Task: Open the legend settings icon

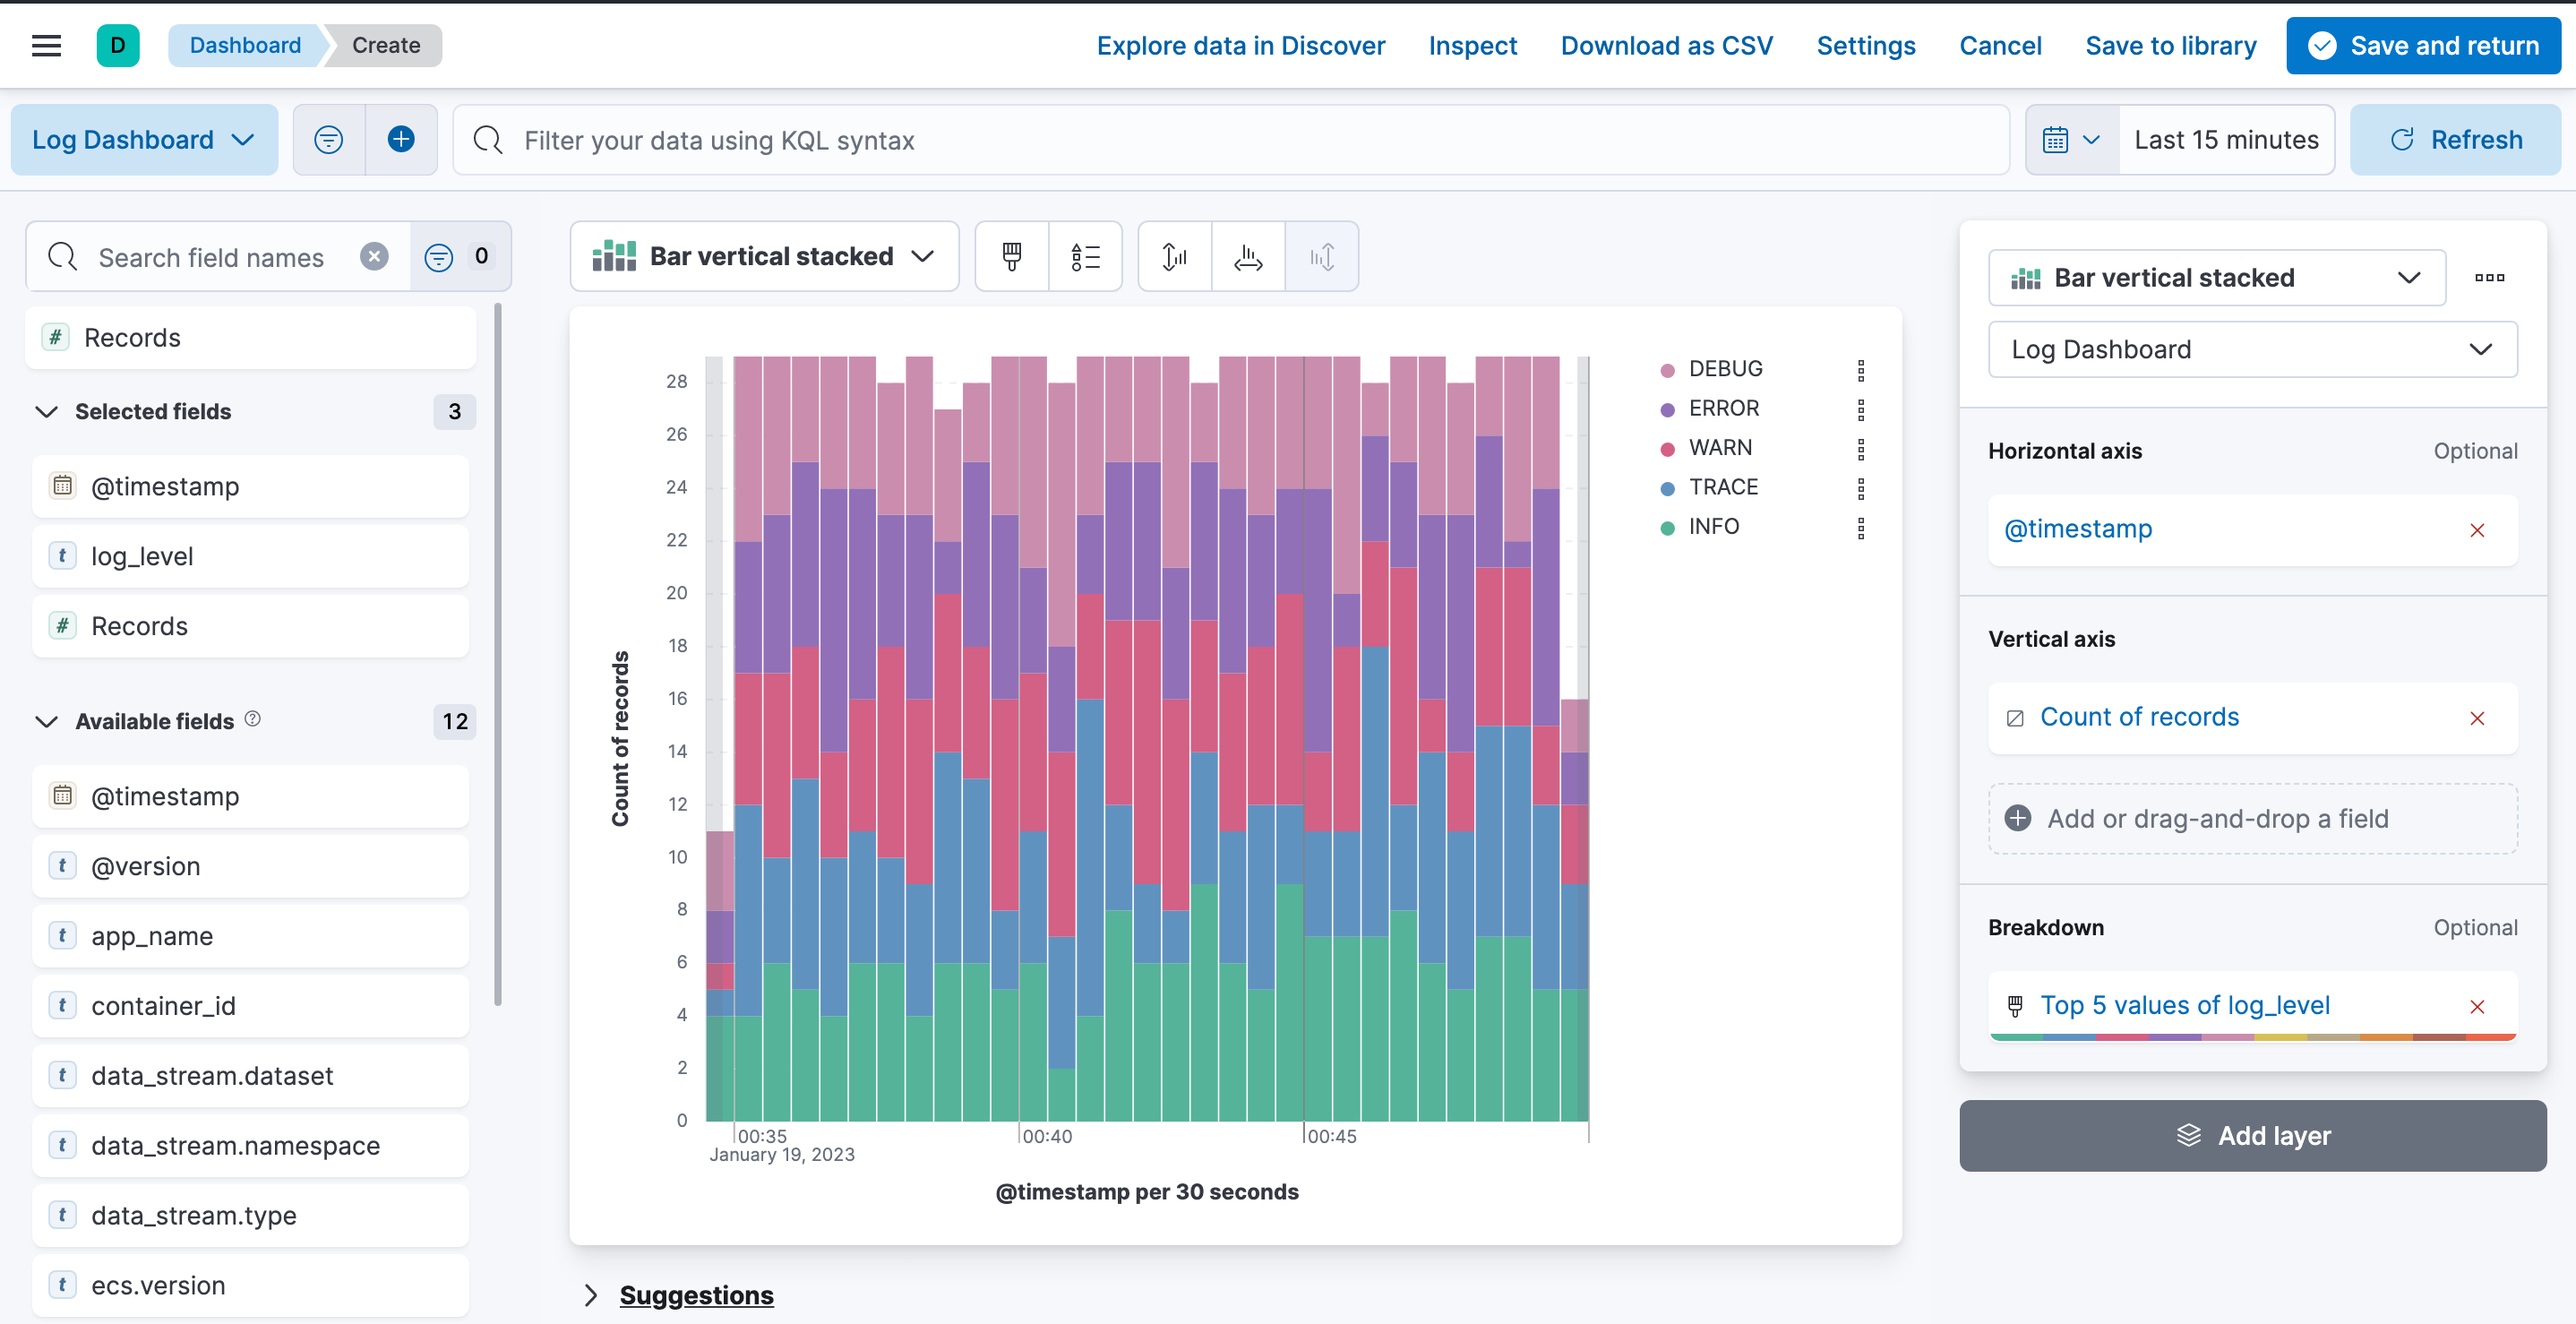Action: (x=1085, y=257)
